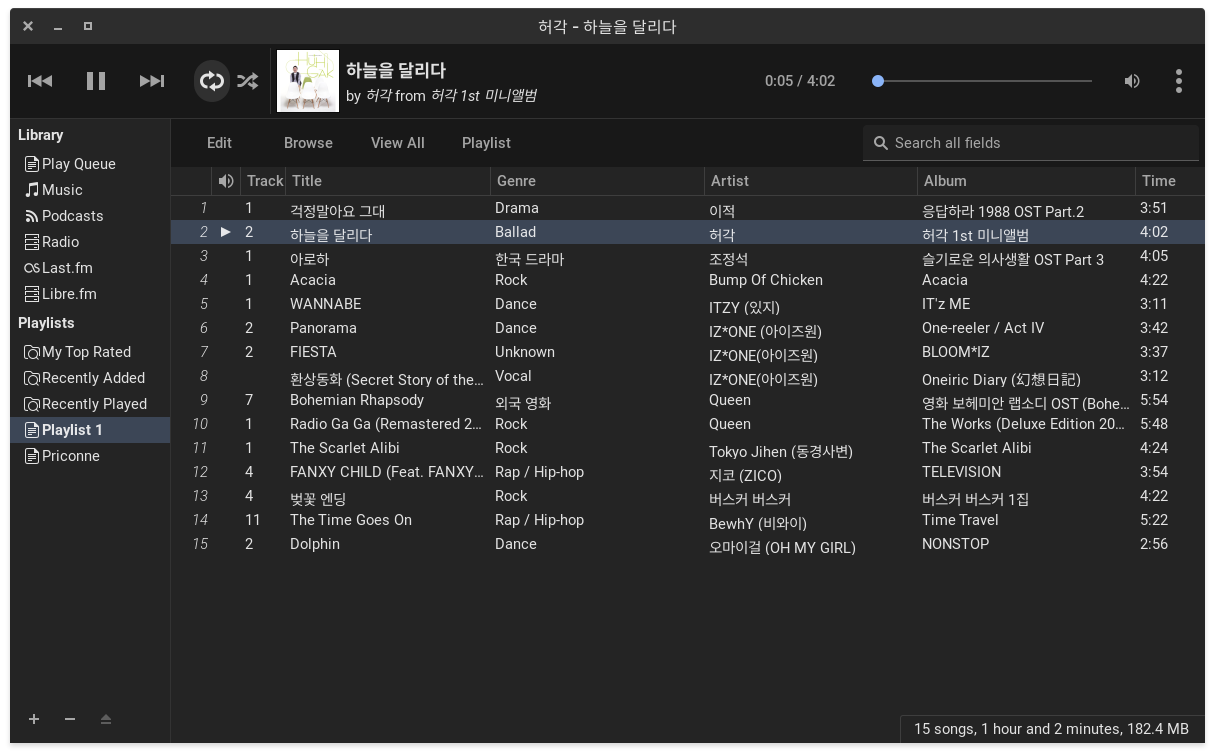Toggle shuffle playback
1215x754 pixels.
coord(247,81)
